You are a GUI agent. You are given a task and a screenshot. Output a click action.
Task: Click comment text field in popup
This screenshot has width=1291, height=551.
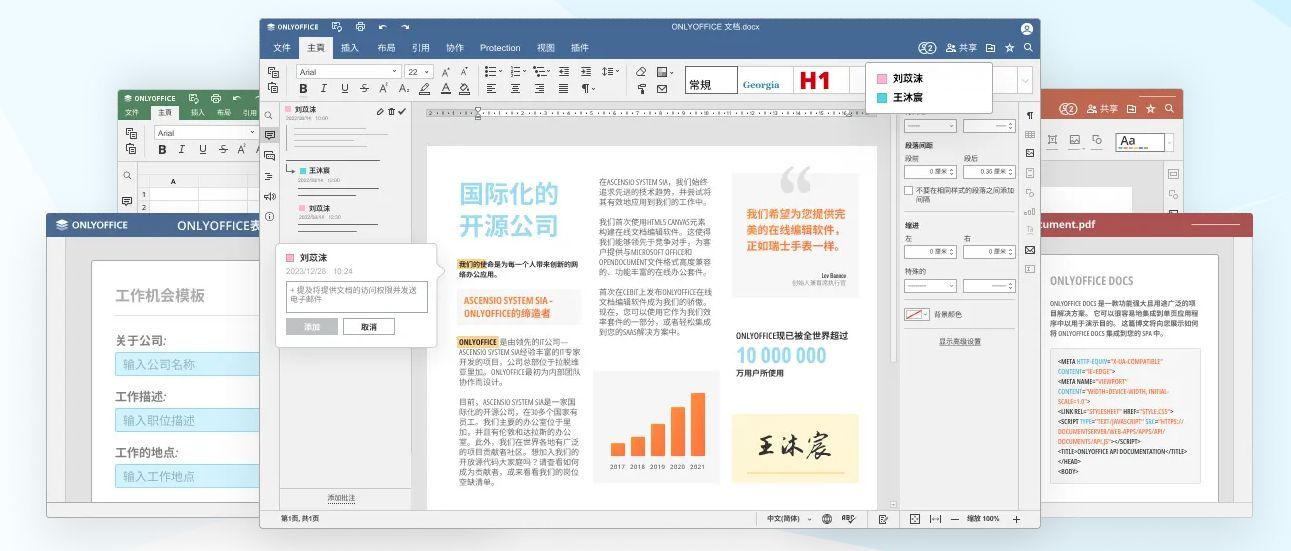(x=357, y=297)
